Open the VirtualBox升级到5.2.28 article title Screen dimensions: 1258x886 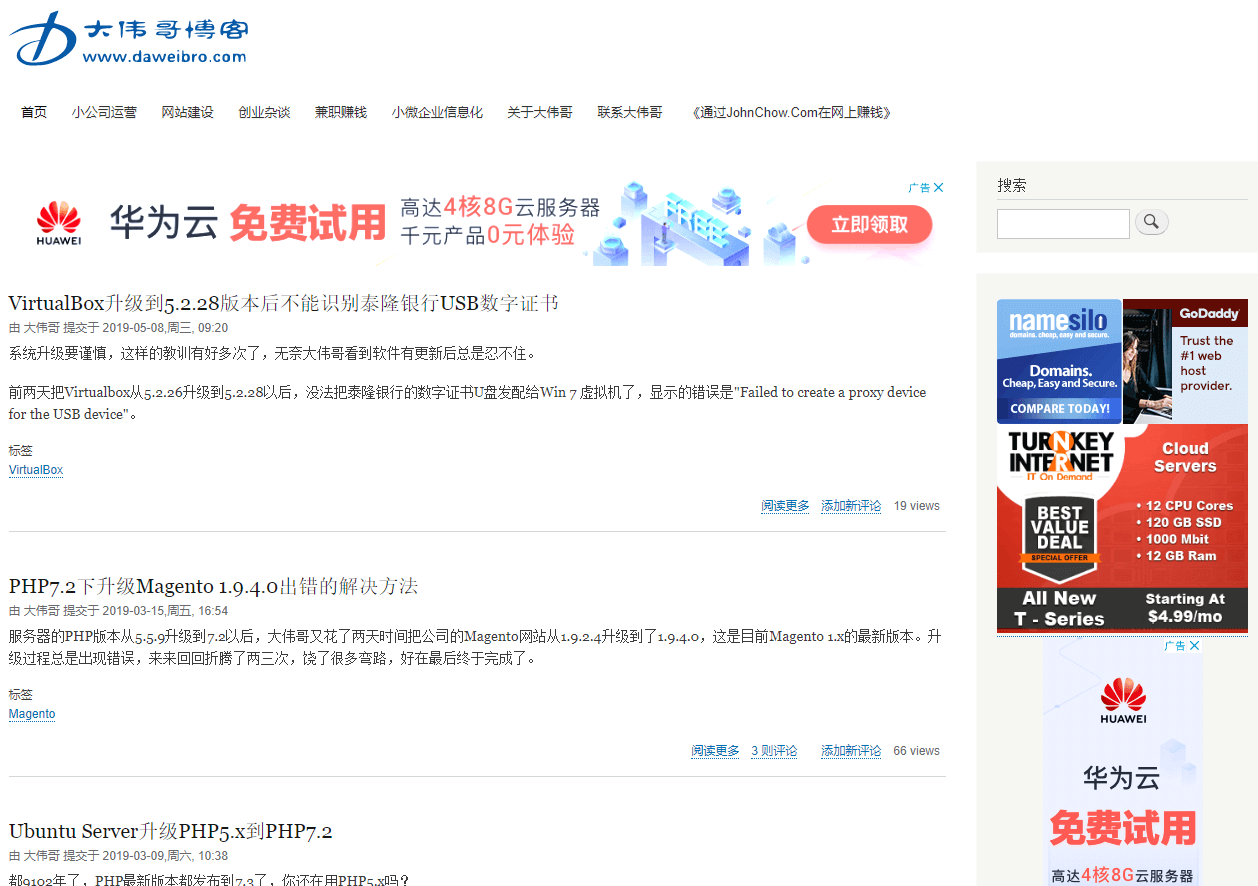coord(283,303)
